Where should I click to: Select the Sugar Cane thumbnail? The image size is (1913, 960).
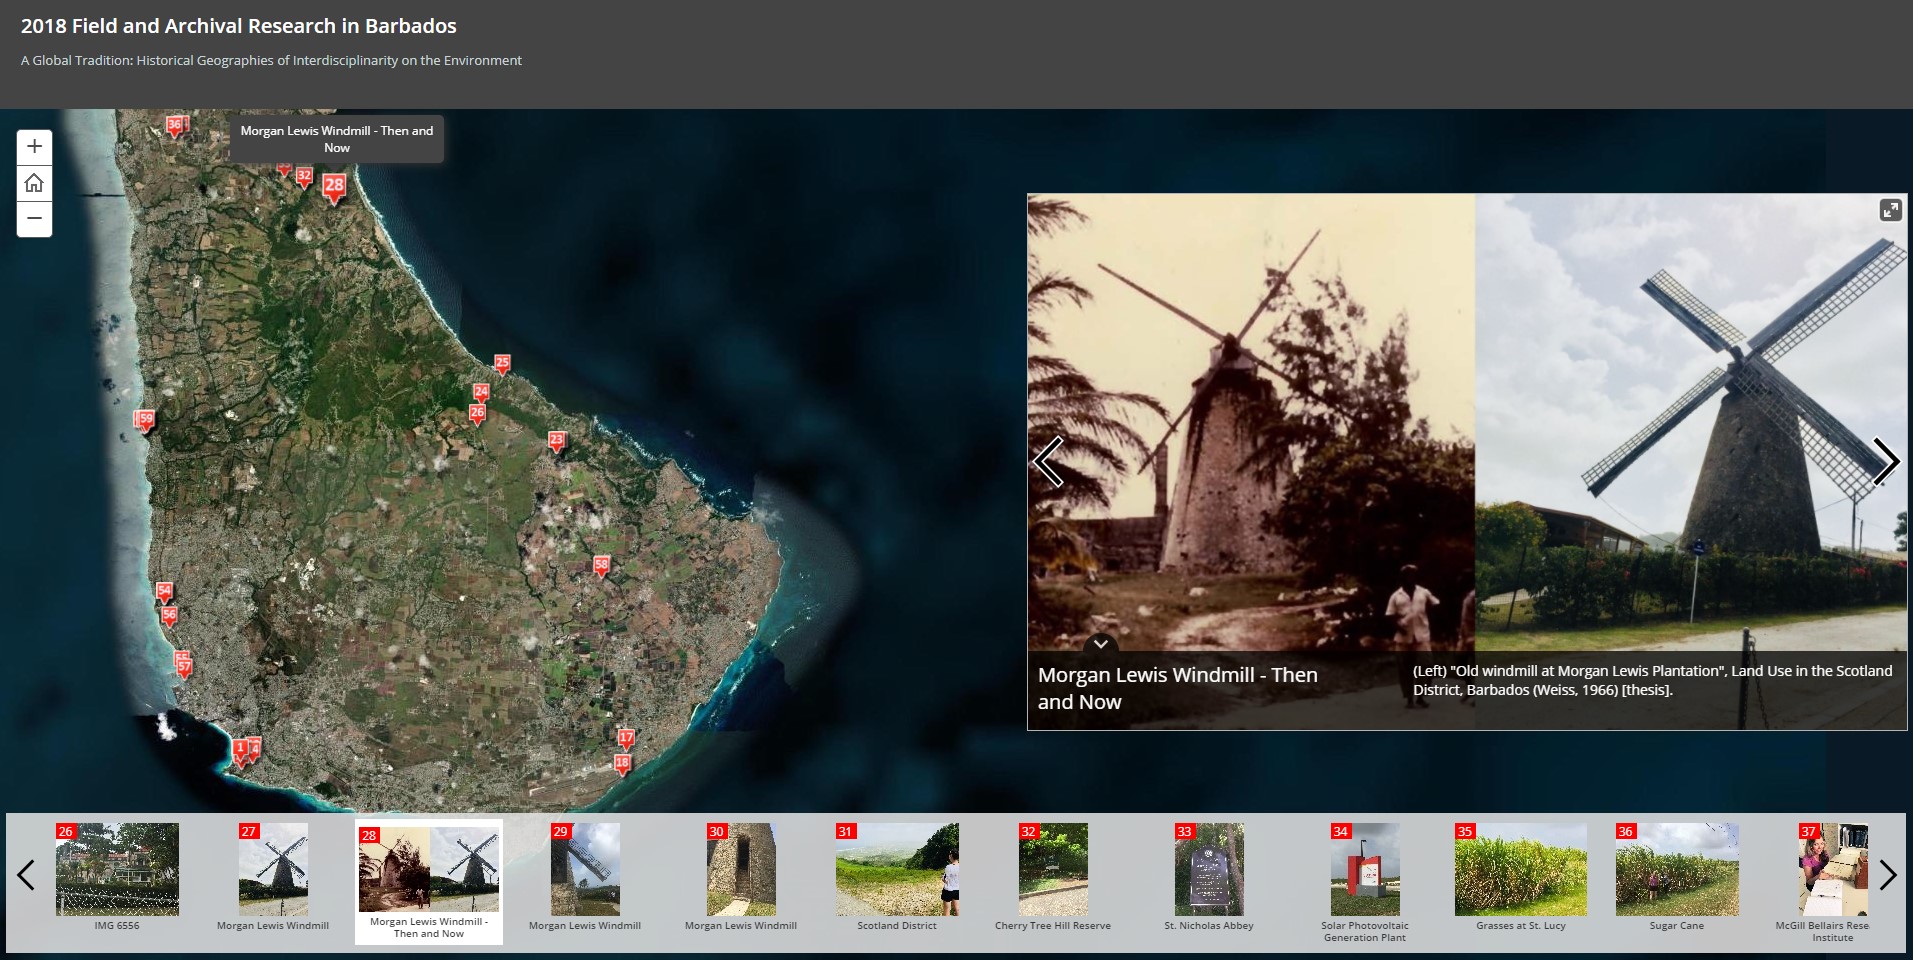tap(1677, 870)
